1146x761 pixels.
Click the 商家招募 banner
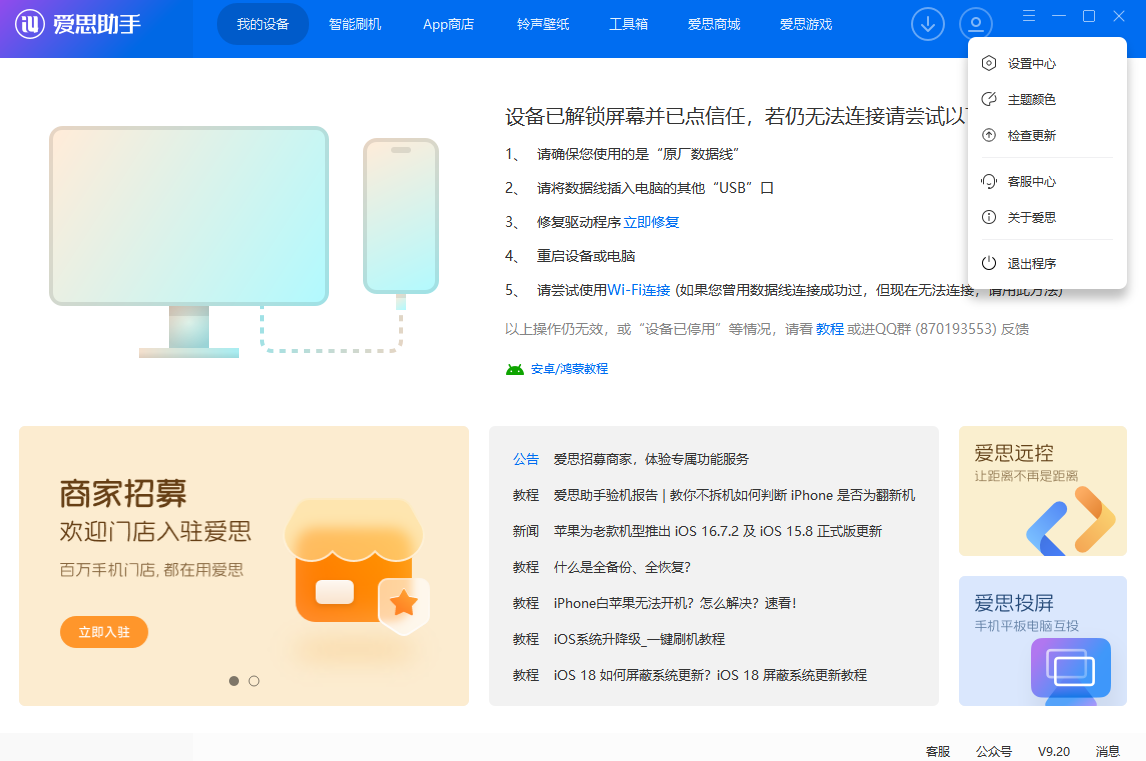[243, 566]
